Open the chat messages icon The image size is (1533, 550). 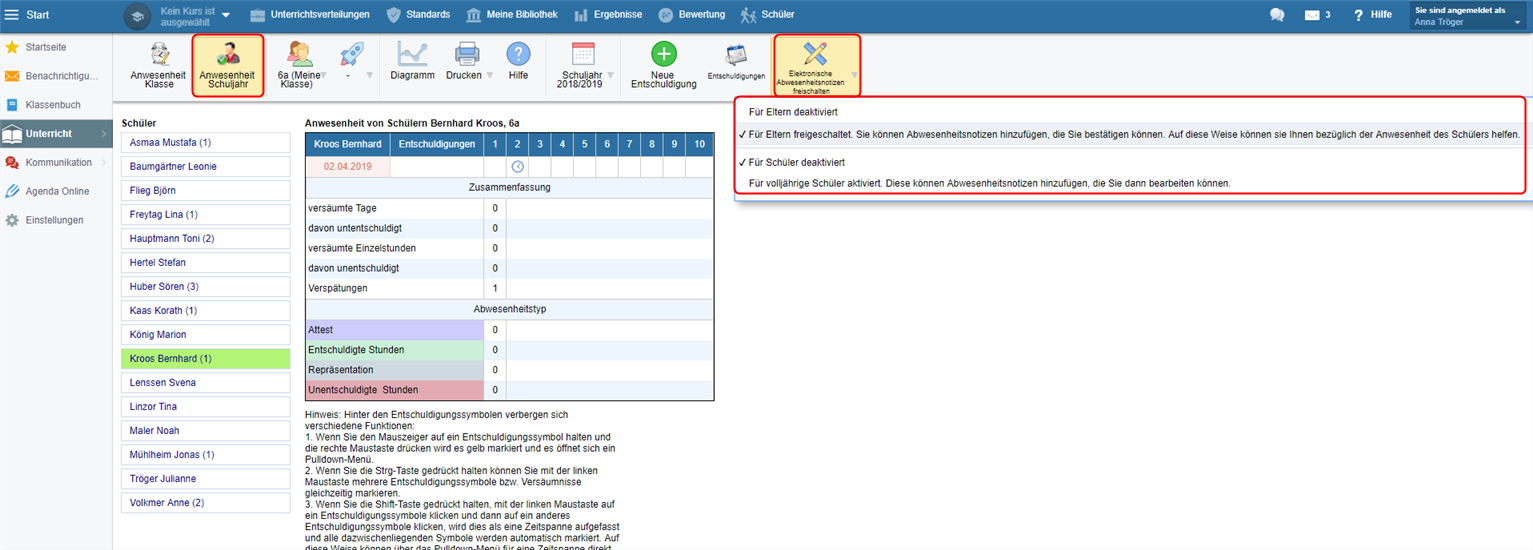(1277, 15)
